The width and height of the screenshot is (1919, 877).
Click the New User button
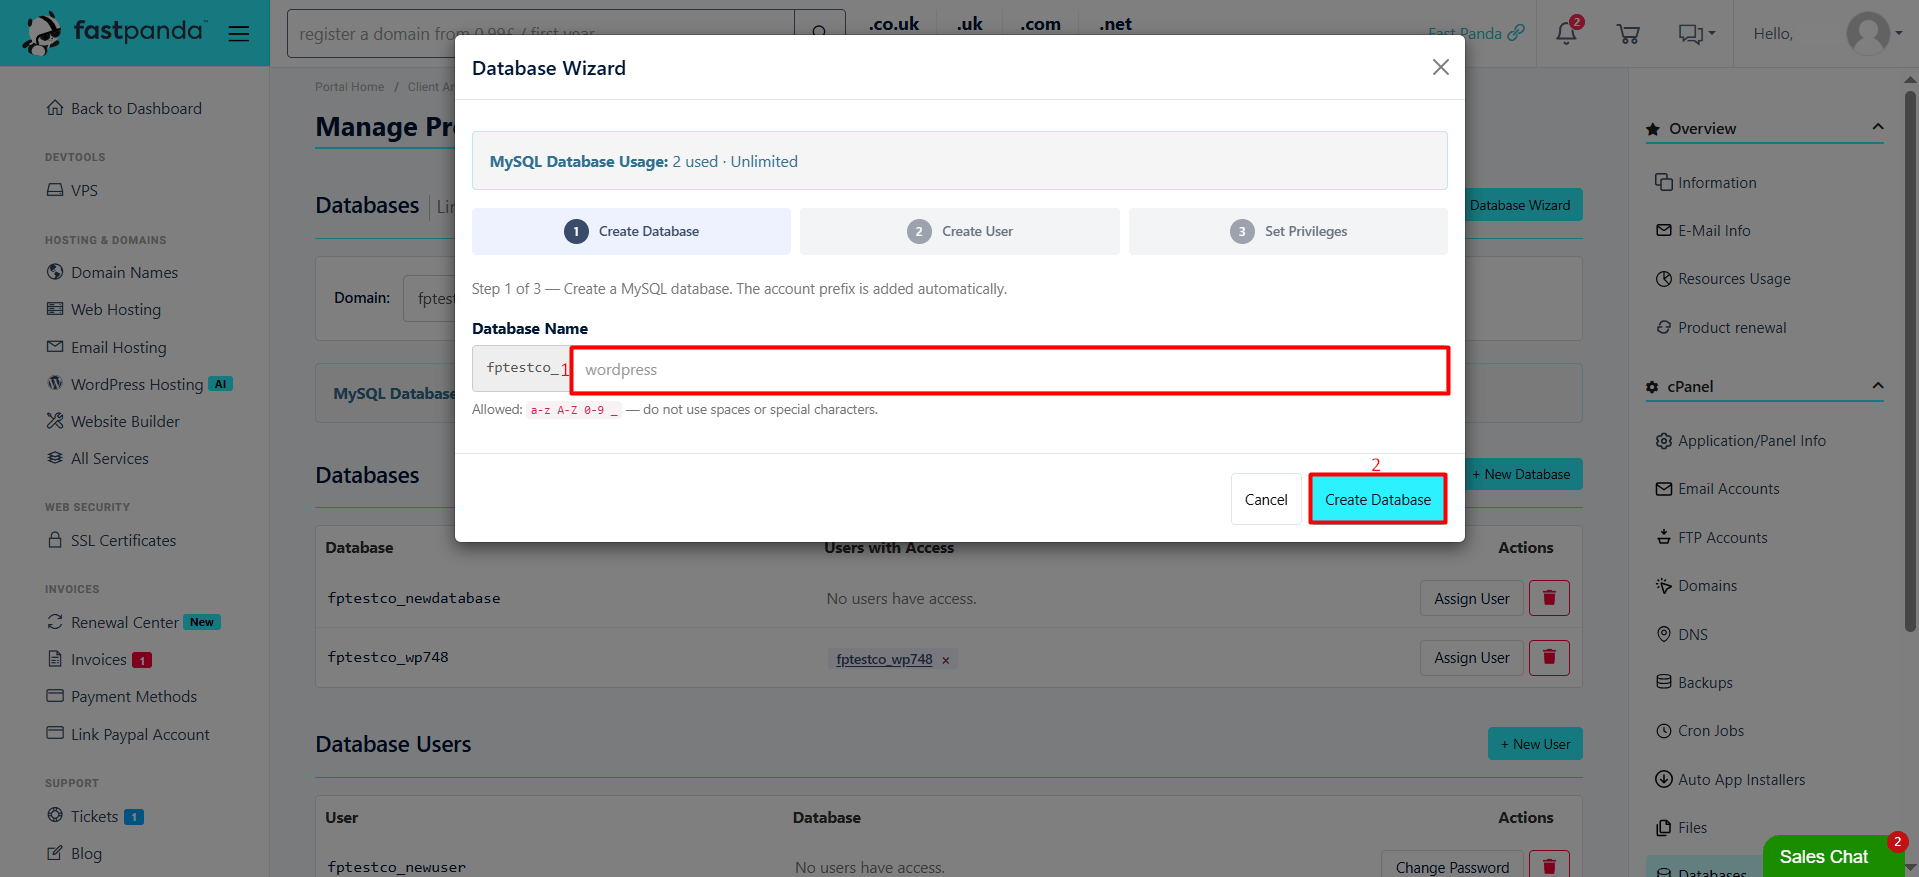tap(1535, 744)
